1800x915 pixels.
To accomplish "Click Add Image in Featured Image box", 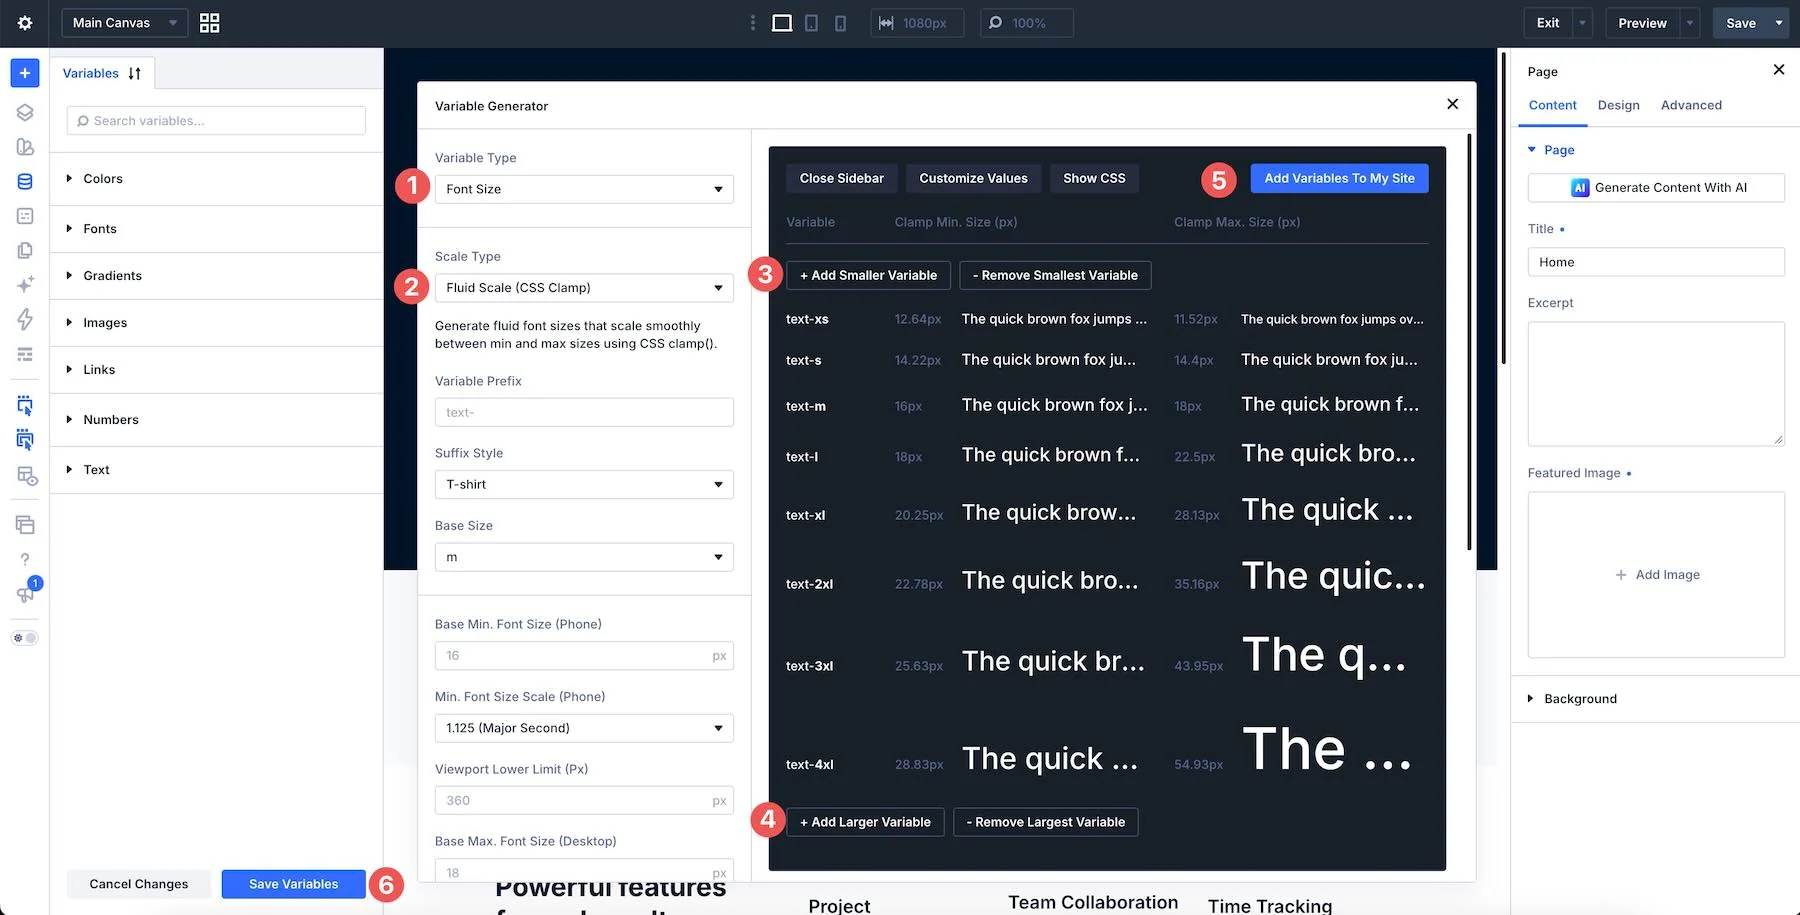I will (x=1657, y=575).
